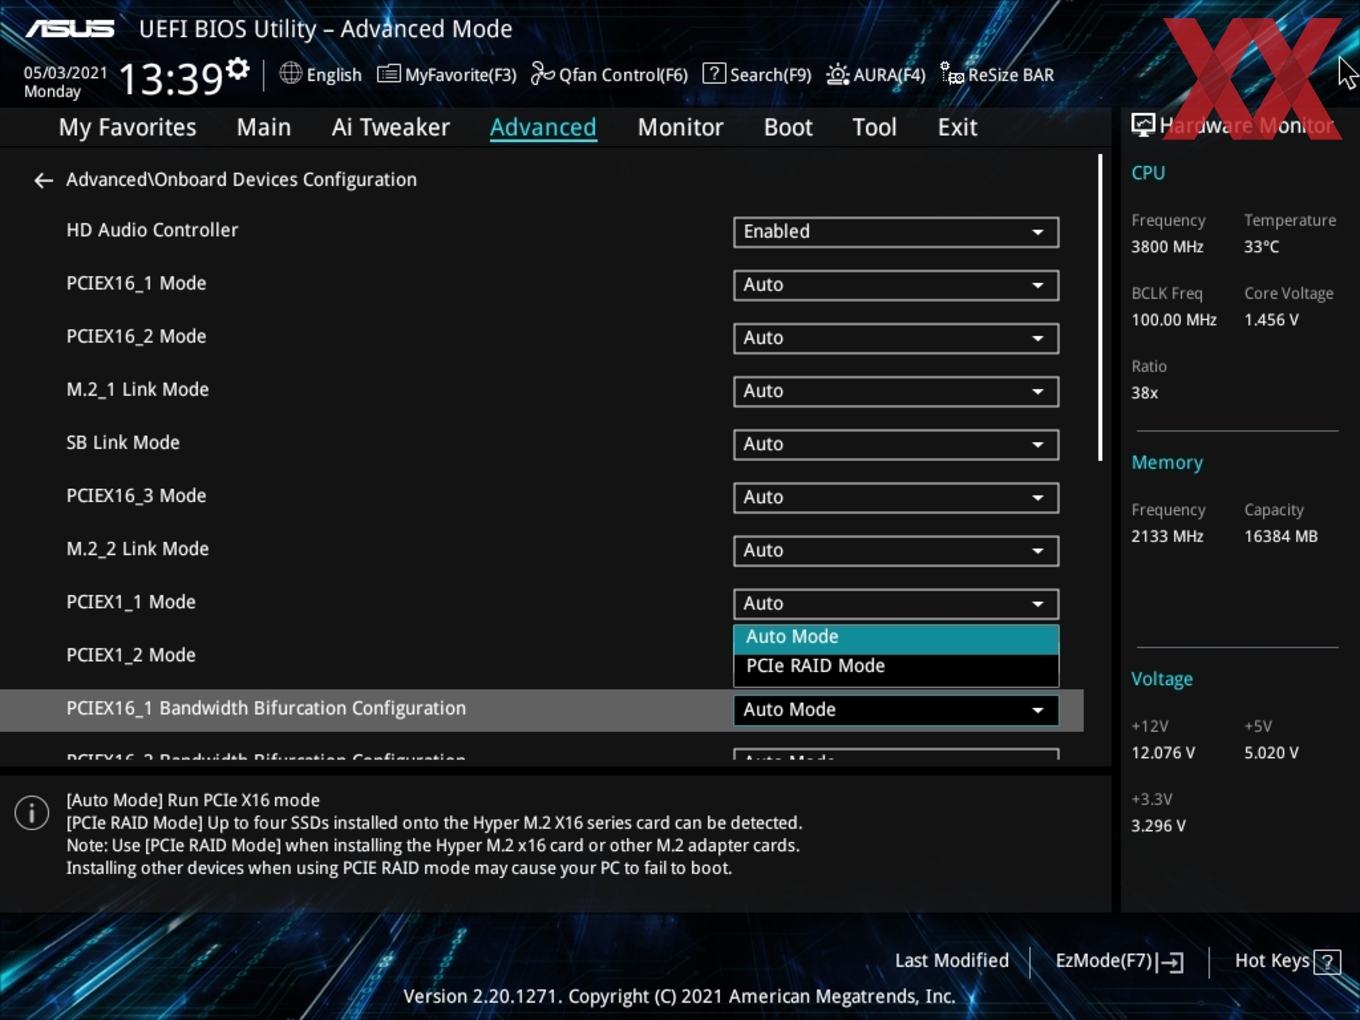Open the Ai Tweaker tab
1360x1020 pixels.
point(391,127)
